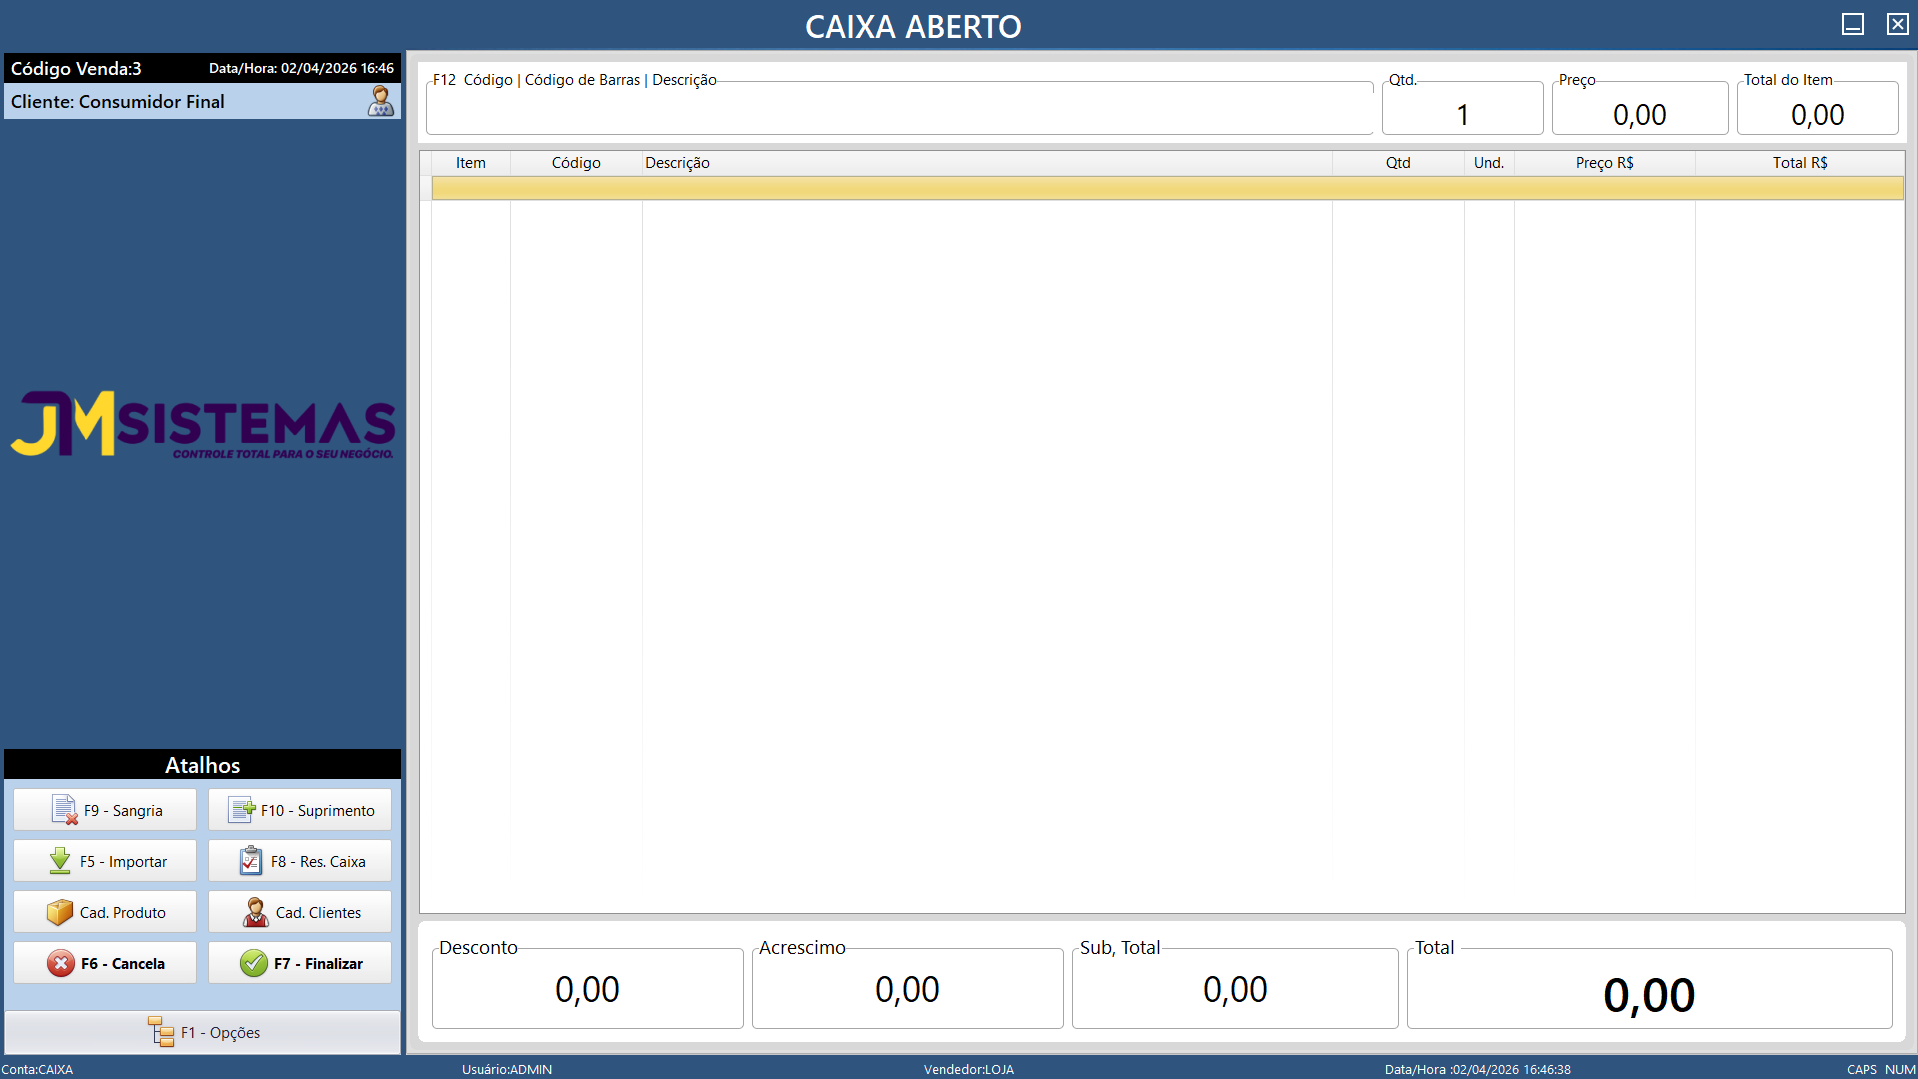Click the Acrescimo surcharge field
The width and height of the screenshot is (1918, 1079).
(907, 989)
